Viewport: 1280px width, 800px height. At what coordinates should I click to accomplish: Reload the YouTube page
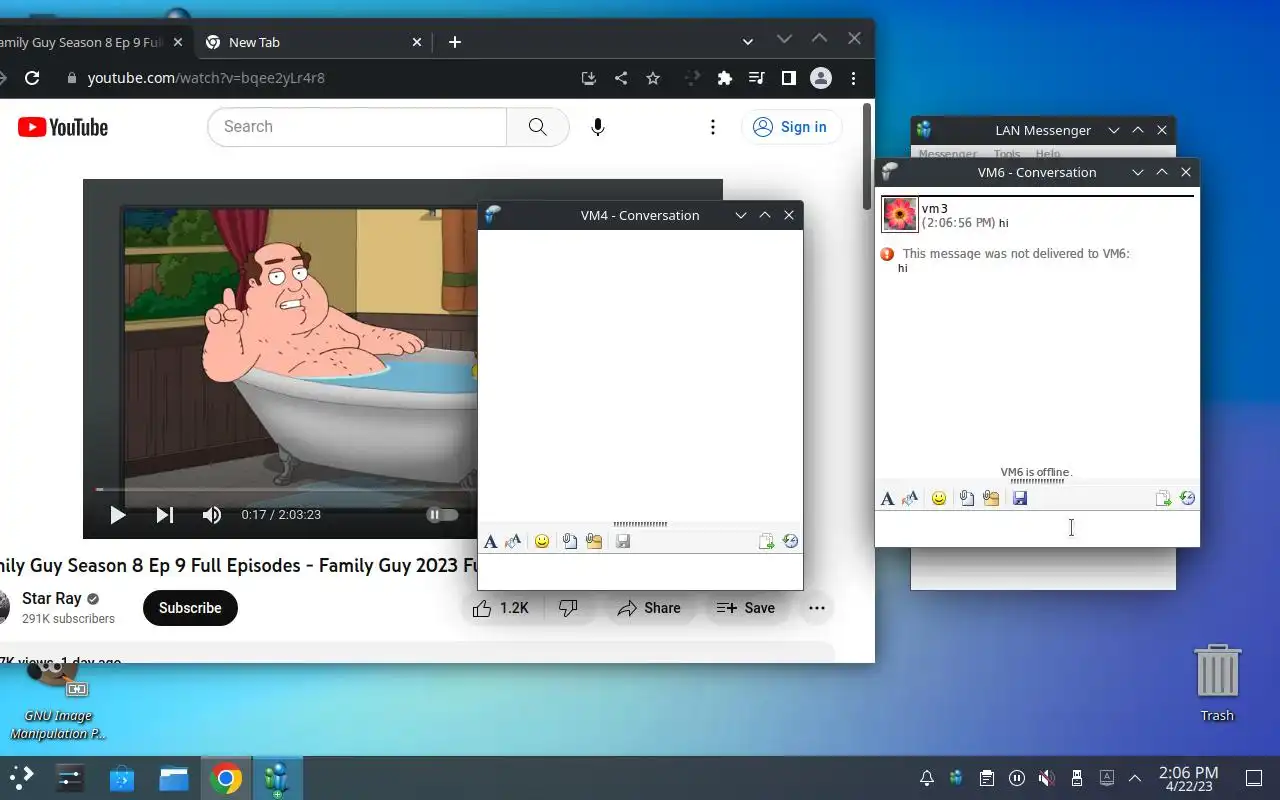coord(32,78)
